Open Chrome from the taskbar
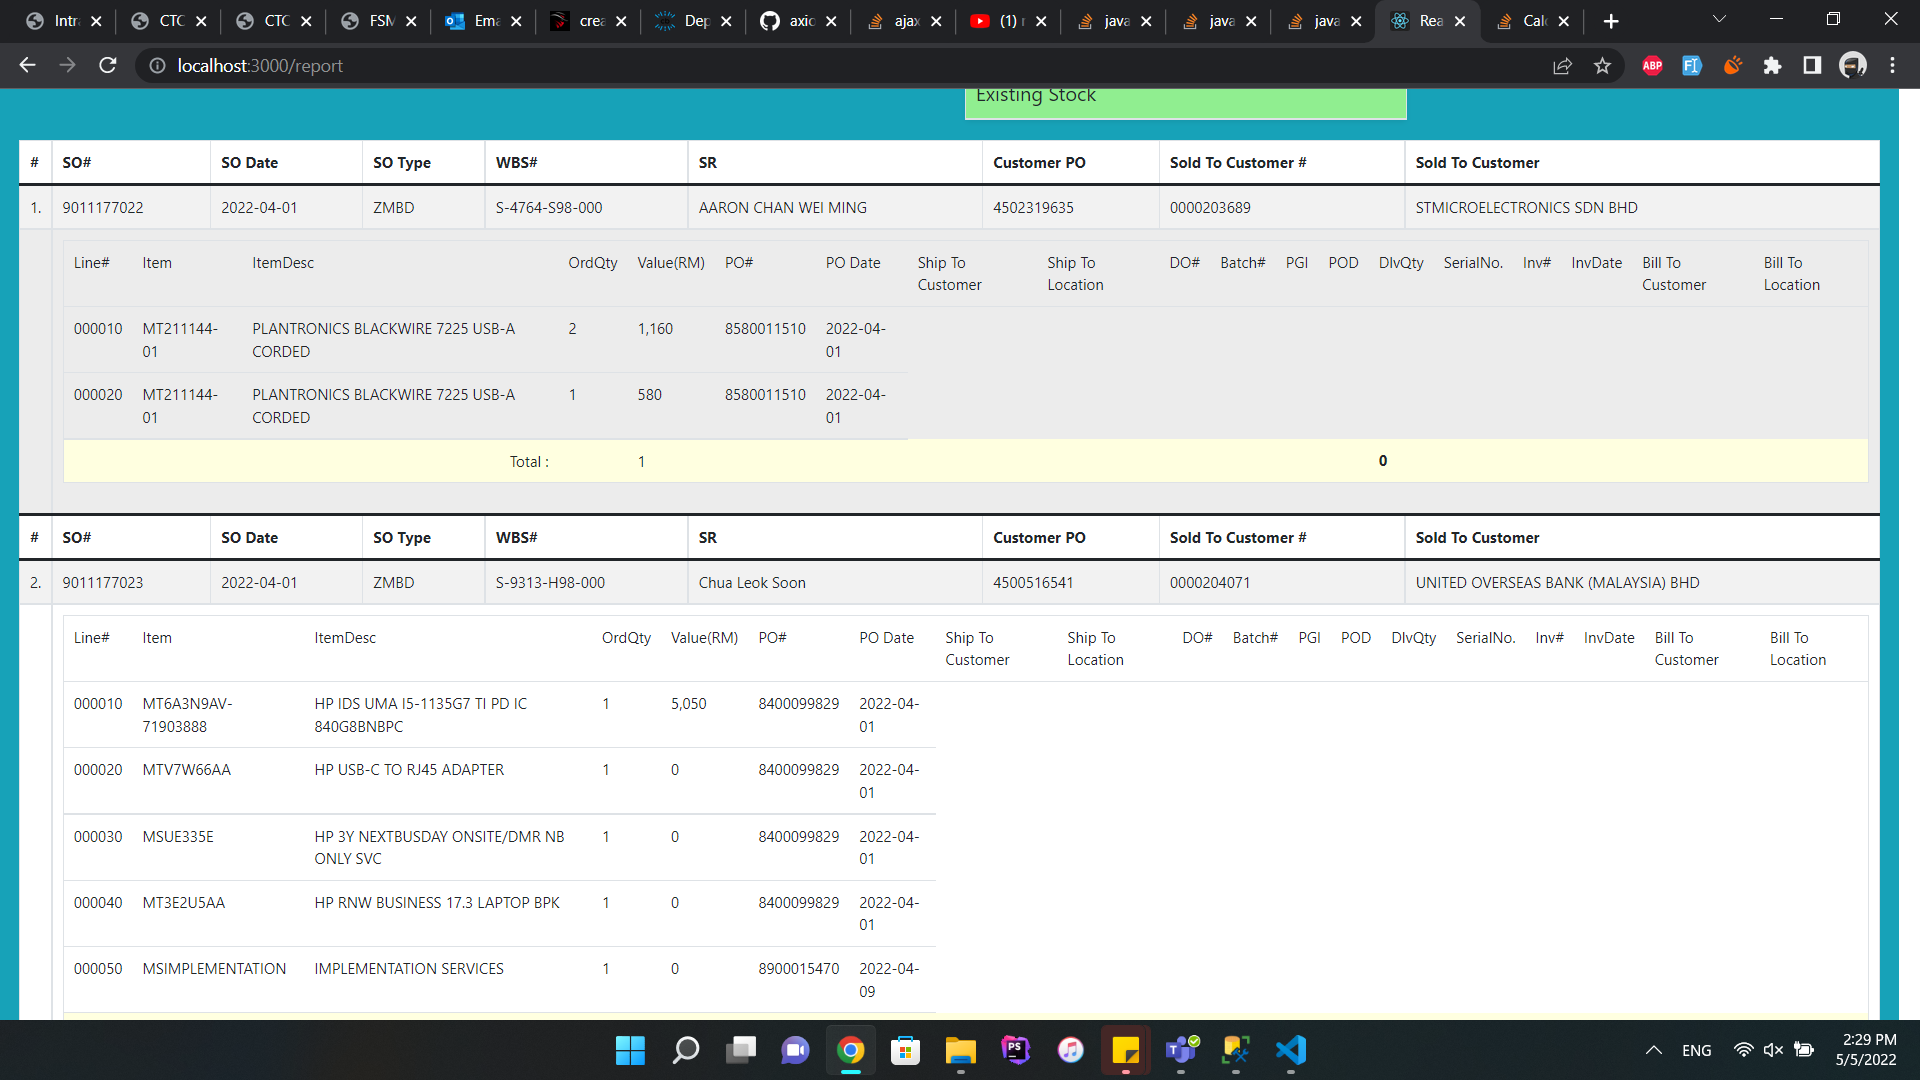 click(x=851, y=1050)
